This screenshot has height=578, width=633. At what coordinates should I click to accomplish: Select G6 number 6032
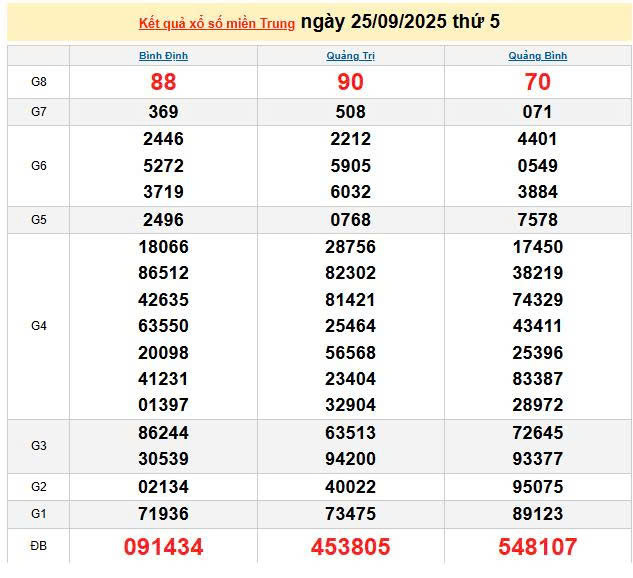[350, 192]
